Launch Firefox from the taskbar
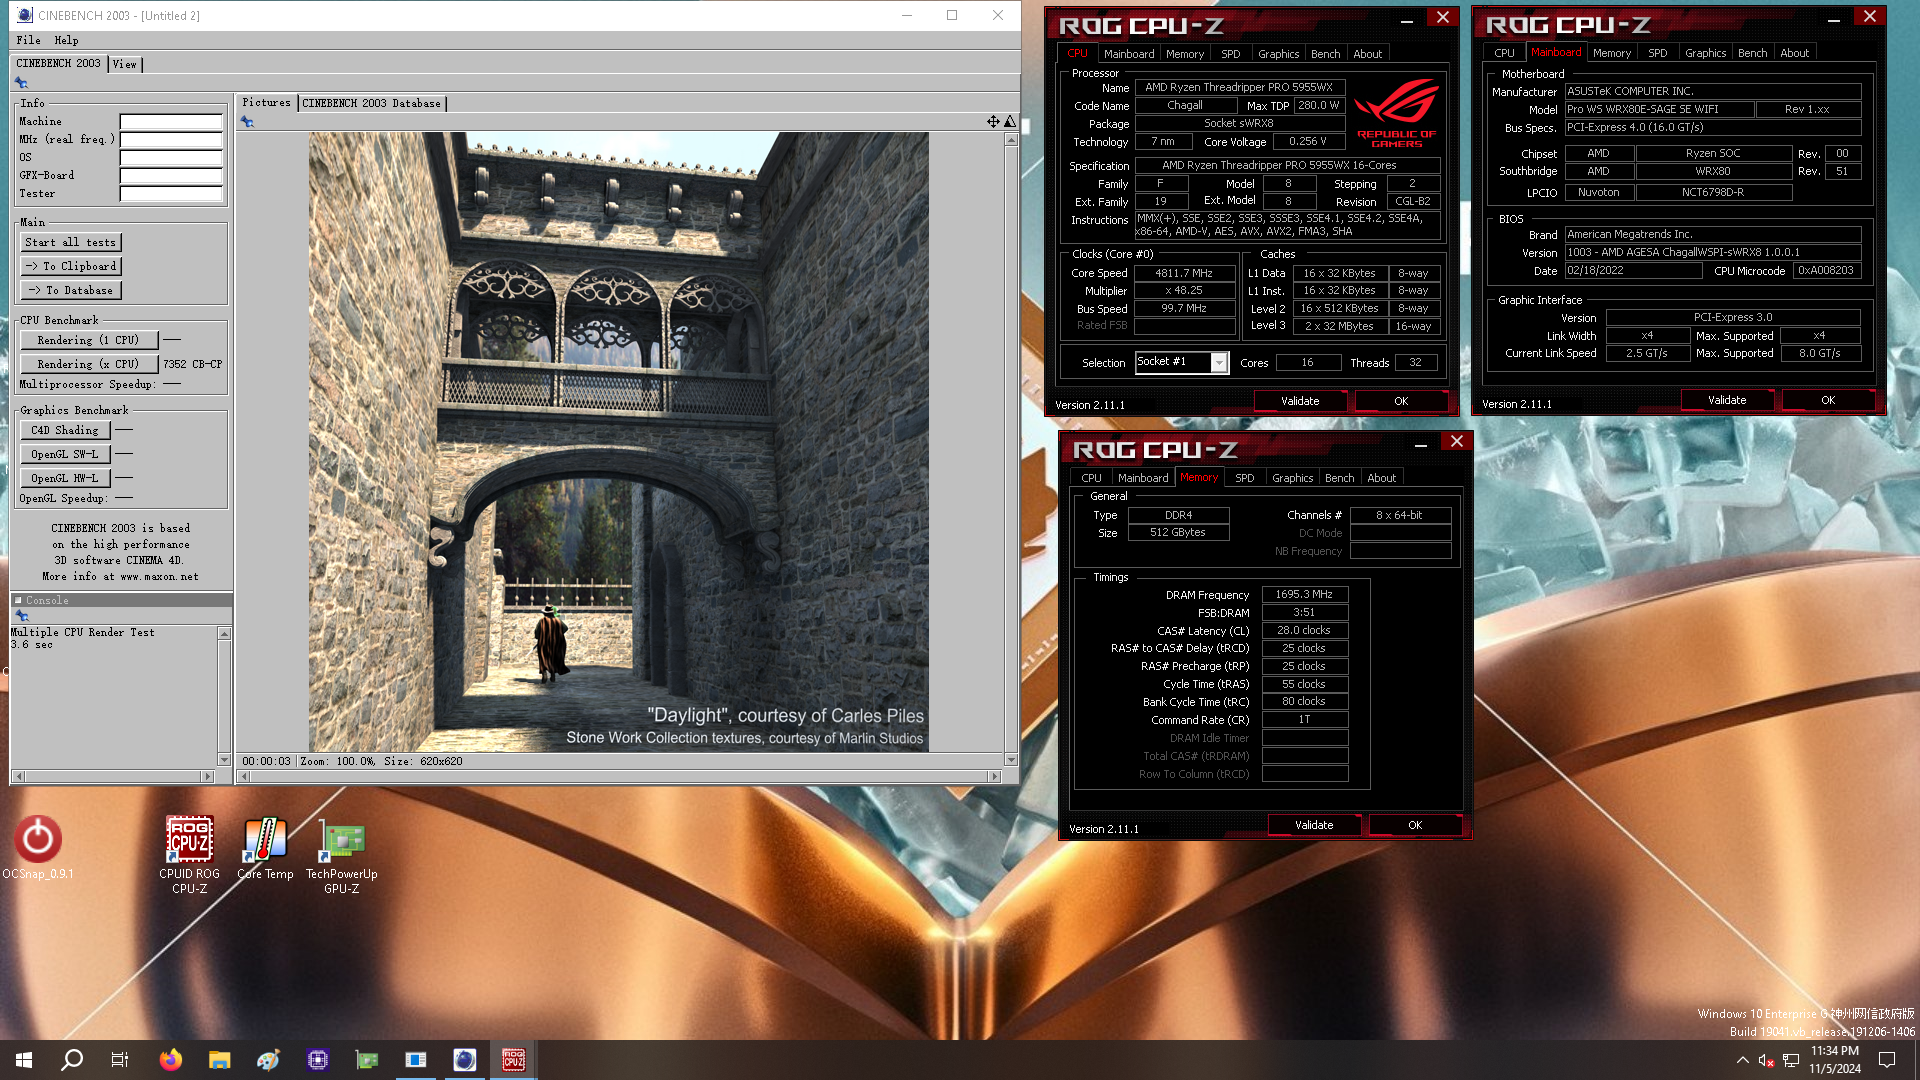The image size is (1920, 1080). coord(171,1060)
